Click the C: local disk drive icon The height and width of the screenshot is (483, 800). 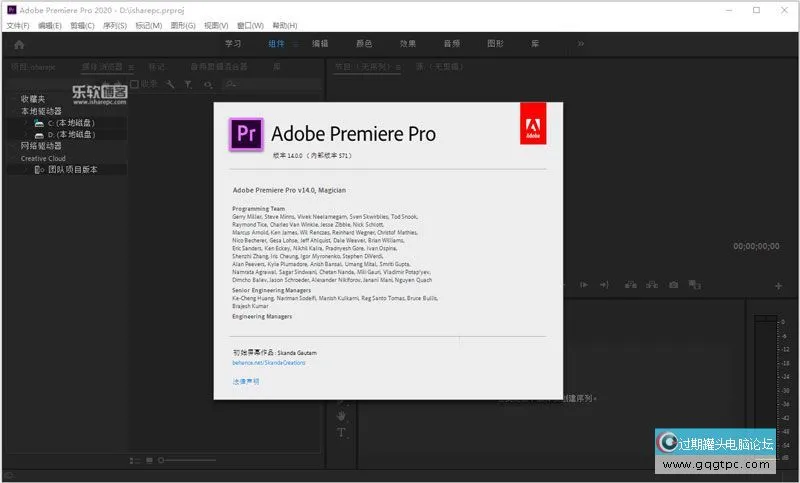39,123
